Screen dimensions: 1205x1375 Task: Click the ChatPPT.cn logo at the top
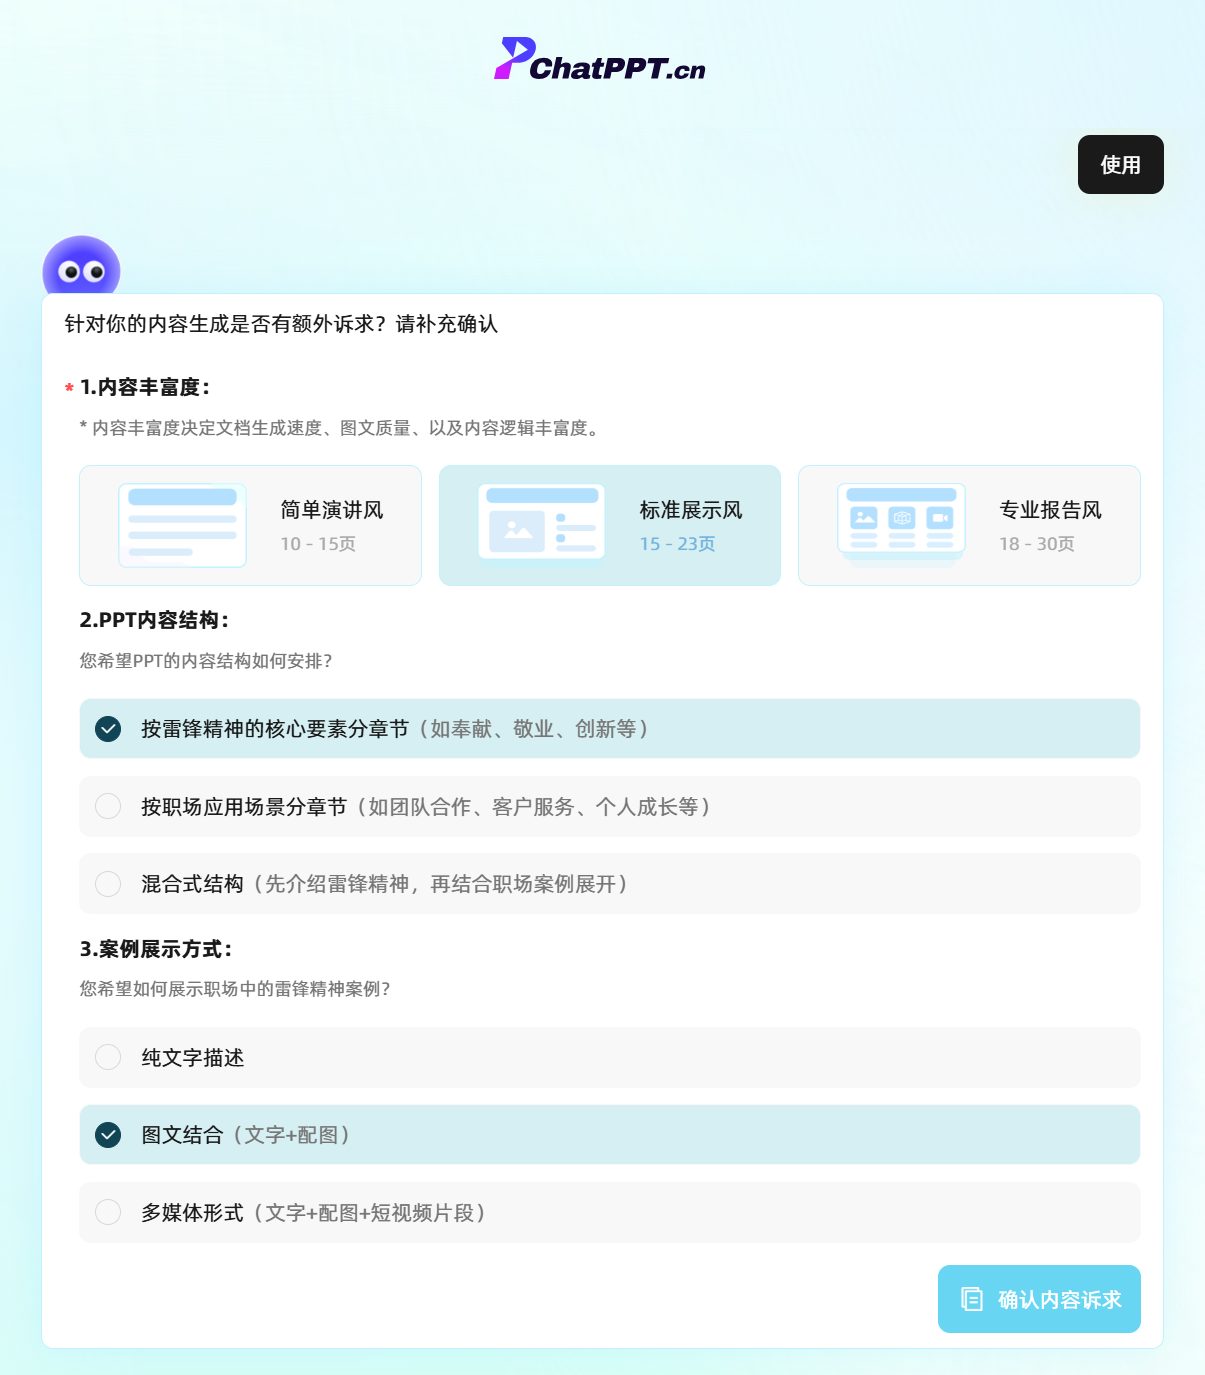601,63
